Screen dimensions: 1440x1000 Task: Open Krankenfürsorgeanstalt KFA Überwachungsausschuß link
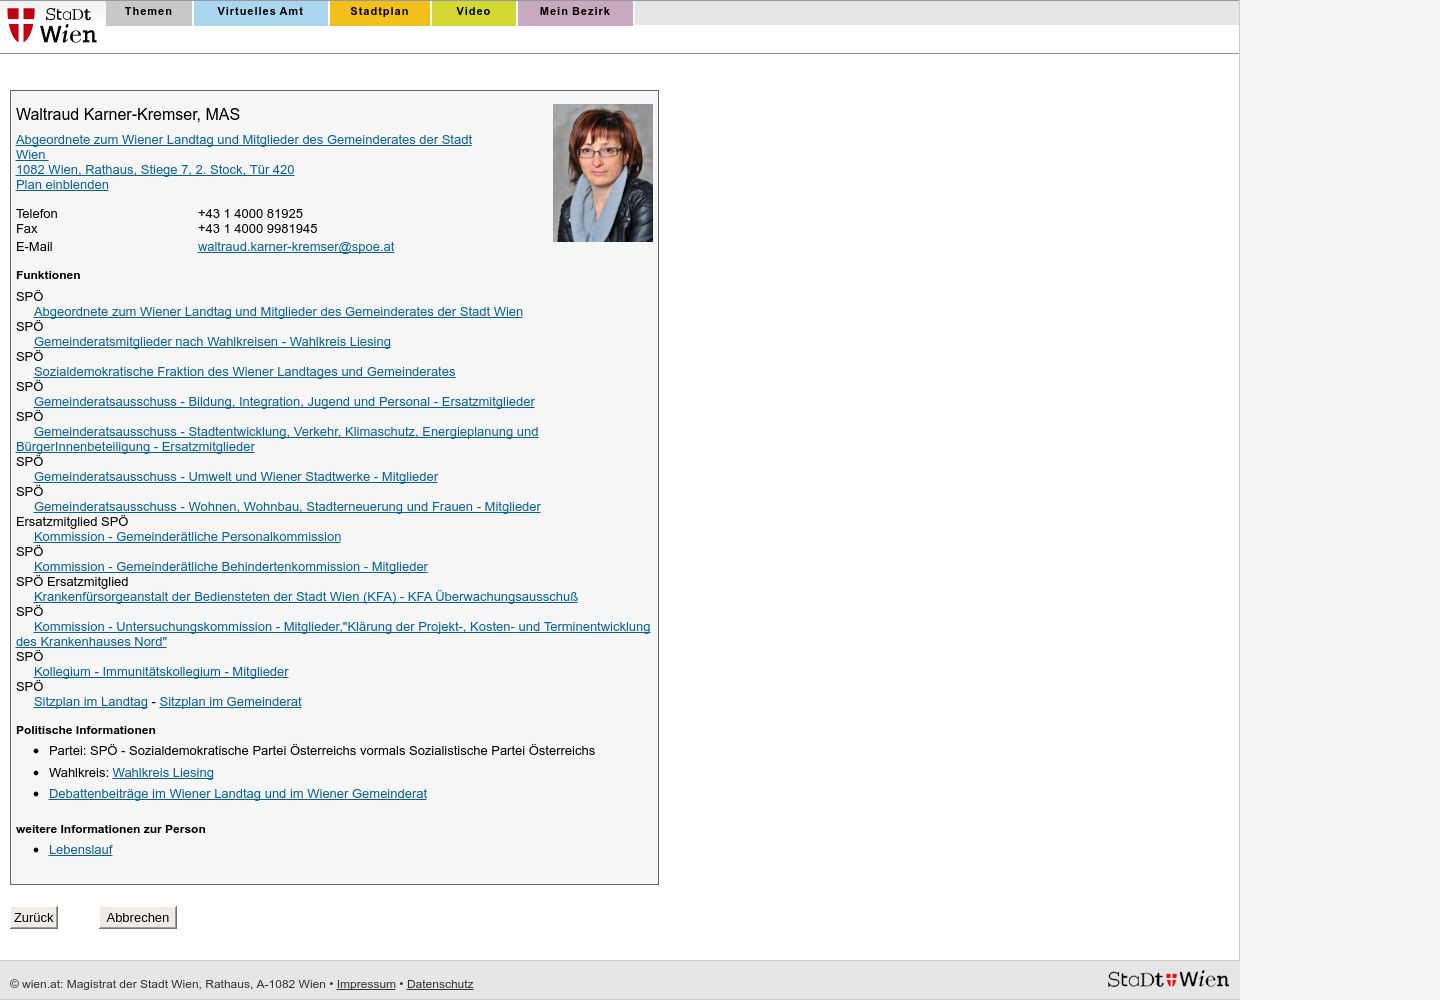306,597
